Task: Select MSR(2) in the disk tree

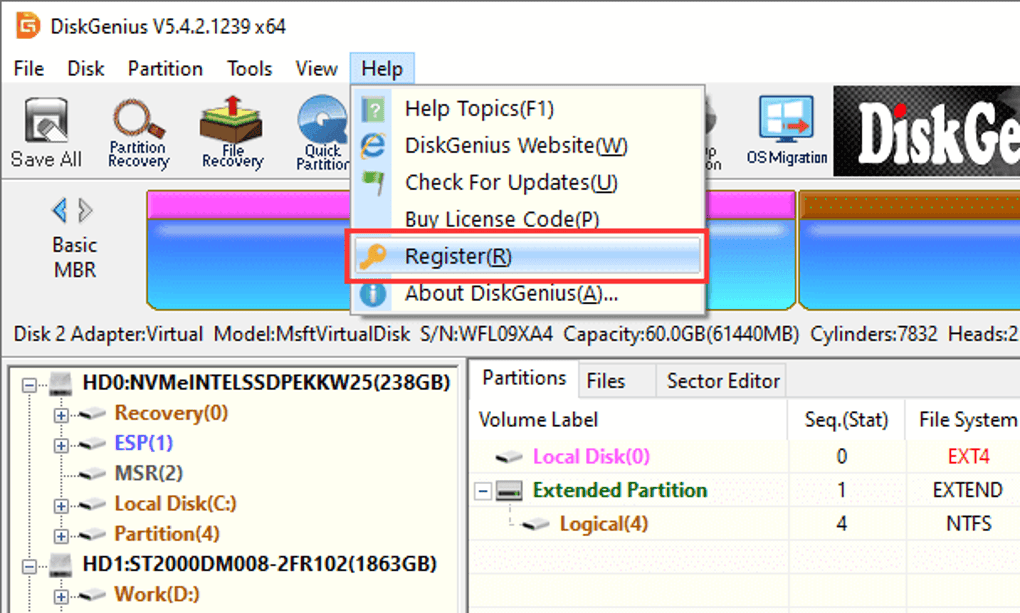Action: [x=149, y=473]
